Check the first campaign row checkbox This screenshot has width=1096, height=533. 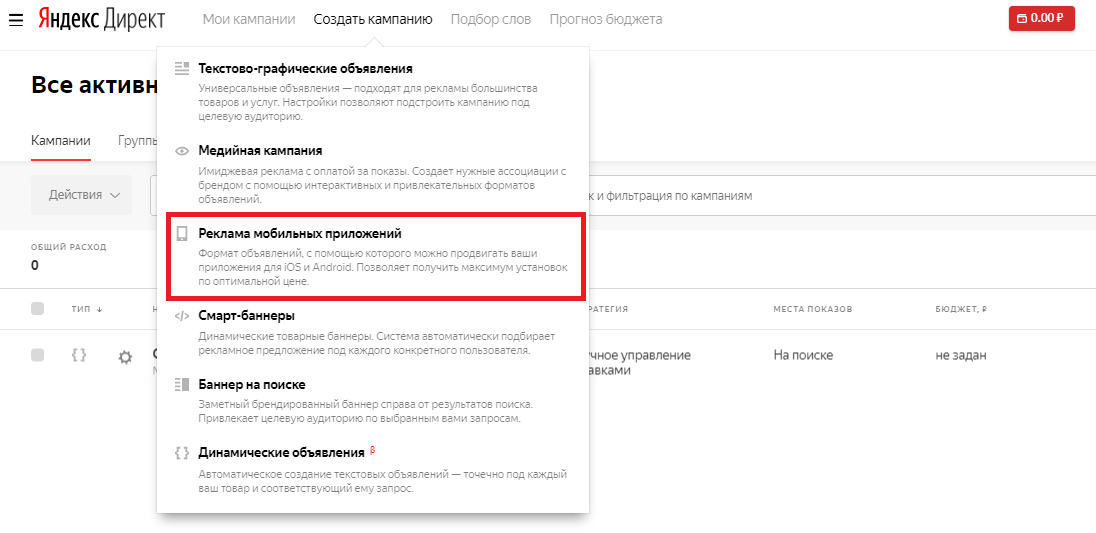pyautogui.click(x=38, y=355)
